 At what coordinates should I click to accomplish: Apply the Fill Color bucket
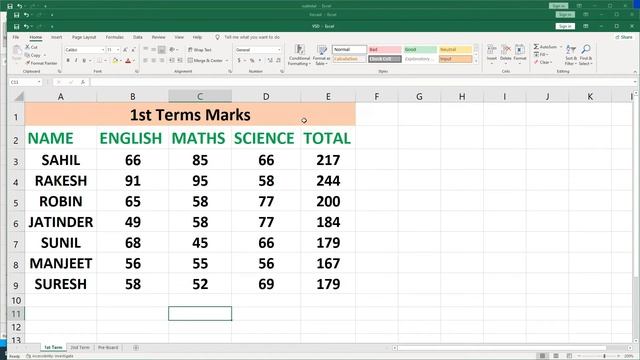coord(115,60)
